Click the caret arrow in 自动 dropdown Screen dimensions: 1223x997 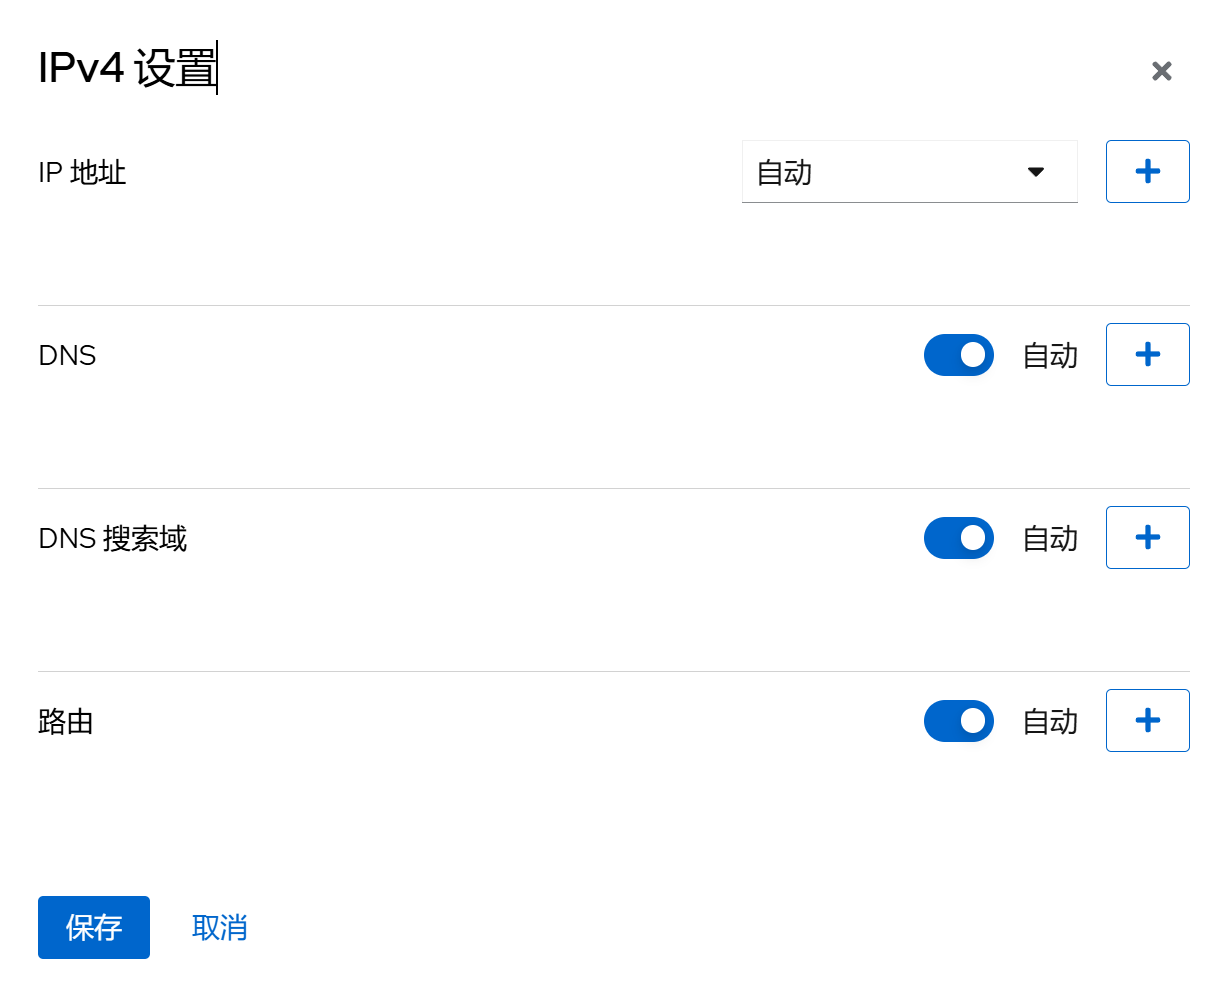coord(1036,172)
